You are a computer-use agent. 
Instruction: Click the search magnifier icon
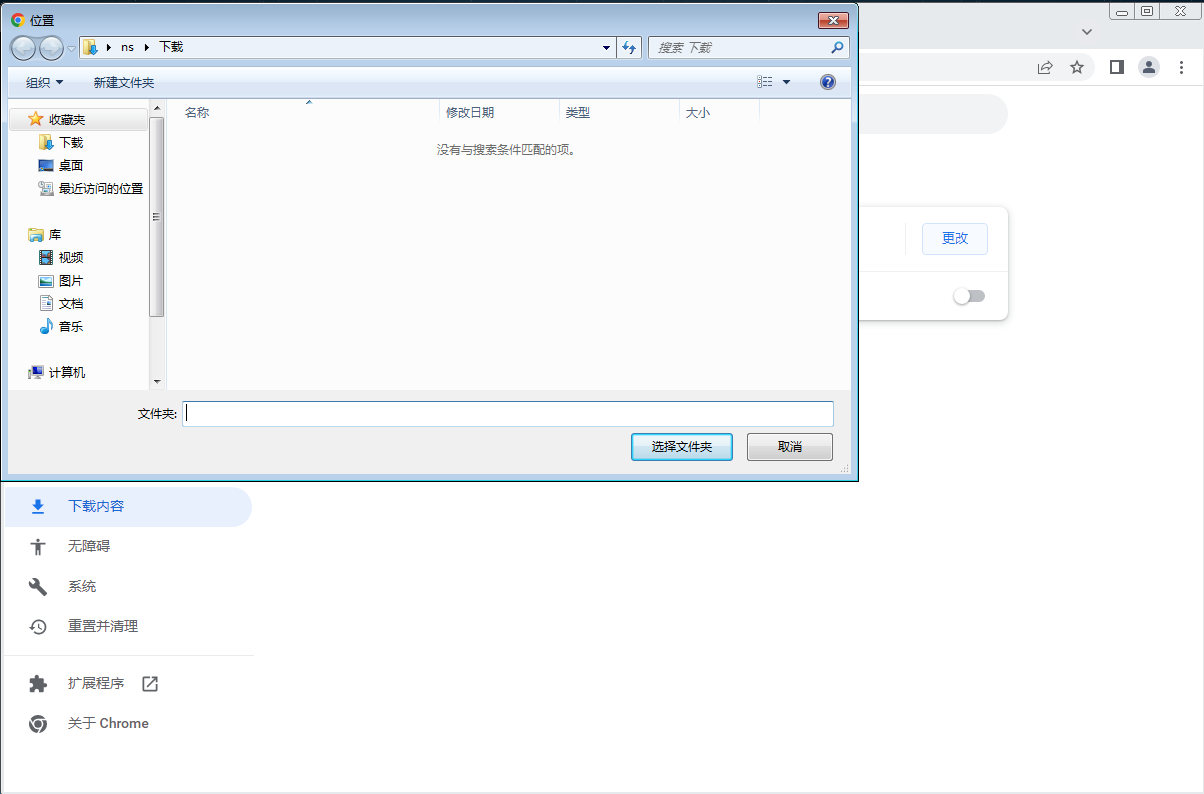pyautogui.click(x=838, y=47)
